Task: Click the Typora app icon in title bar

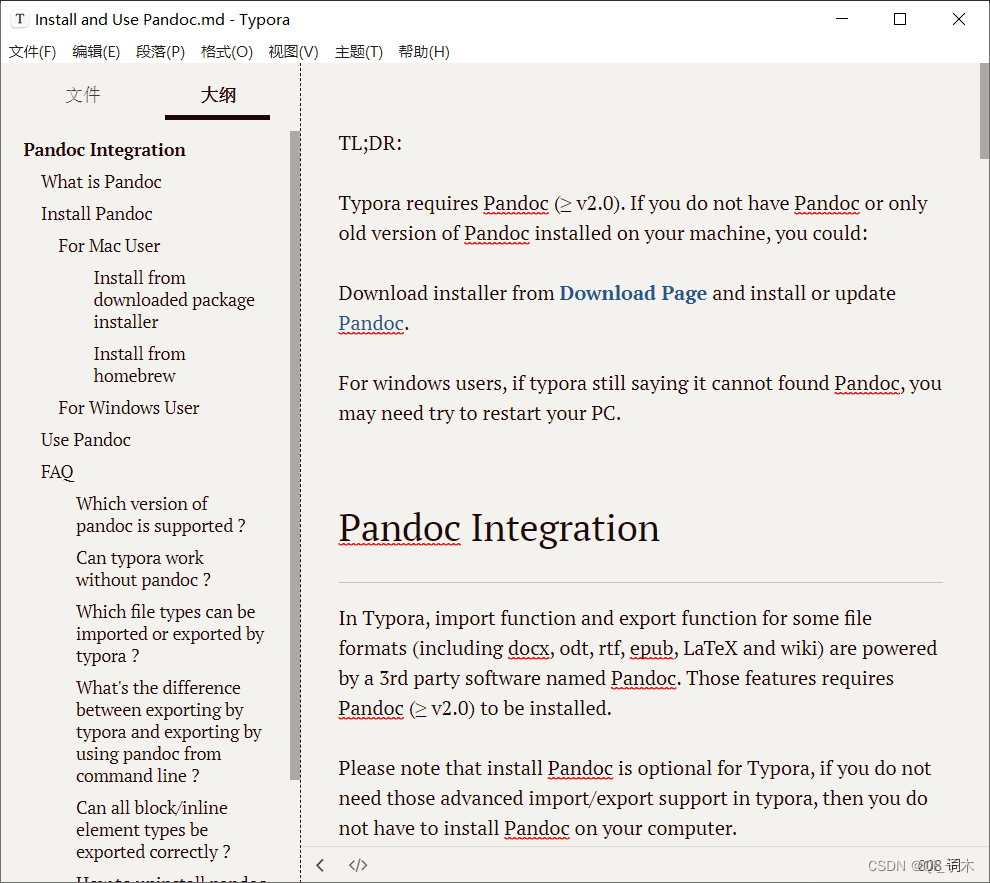Action: tap(20, 20)
